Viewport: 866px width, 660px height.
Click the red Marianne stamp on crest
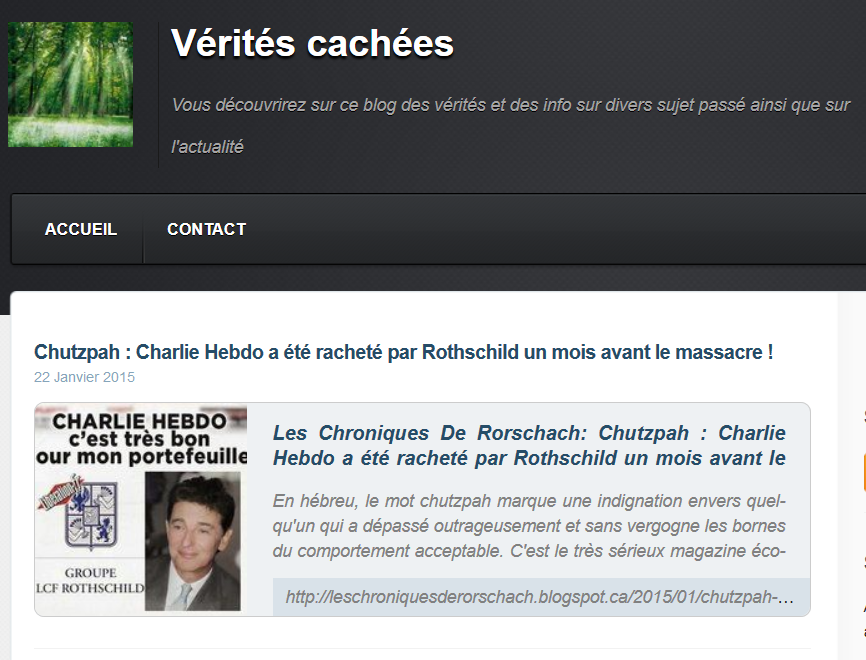tap(59, 493)
